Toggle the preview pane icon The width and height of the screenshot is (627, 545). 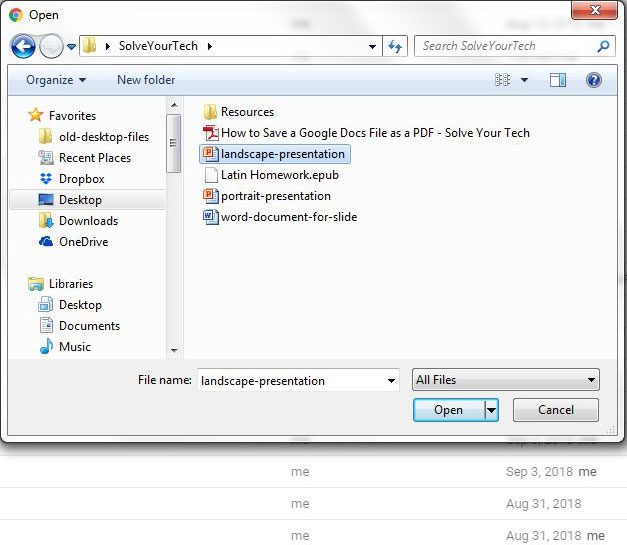click(x=558, y=80)
